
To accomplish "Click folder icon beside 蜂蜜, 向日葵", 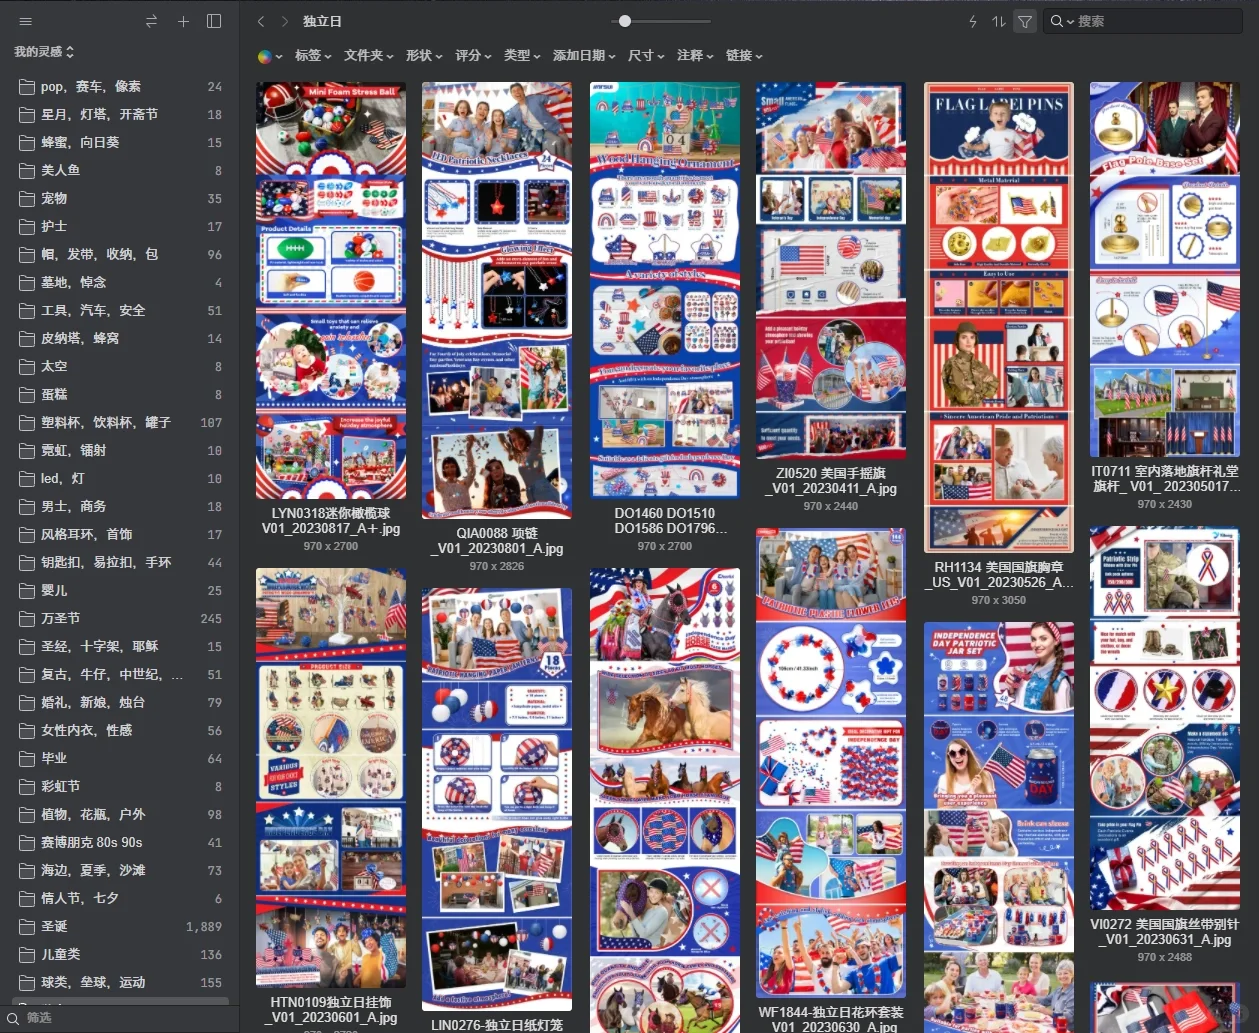I will pos(27,143).
